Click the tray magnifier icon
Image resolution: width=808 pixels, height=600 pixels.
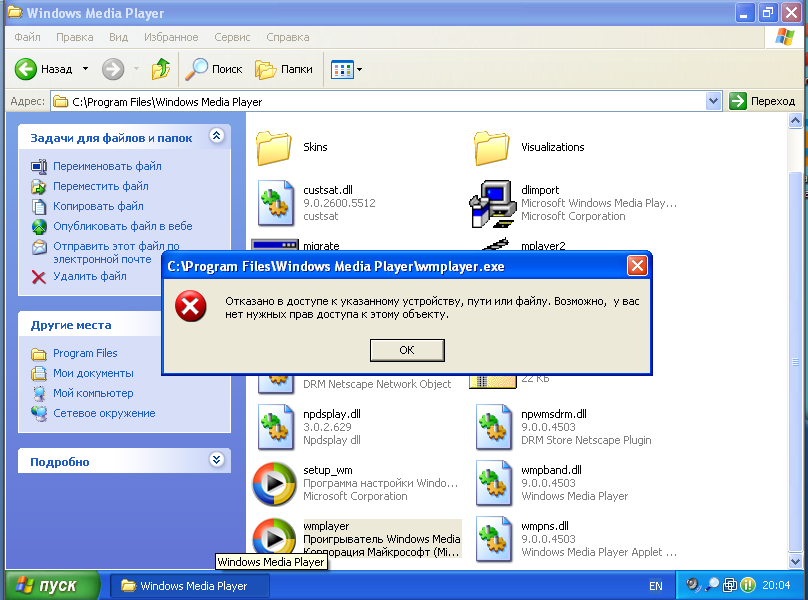[x=712, y=585]
